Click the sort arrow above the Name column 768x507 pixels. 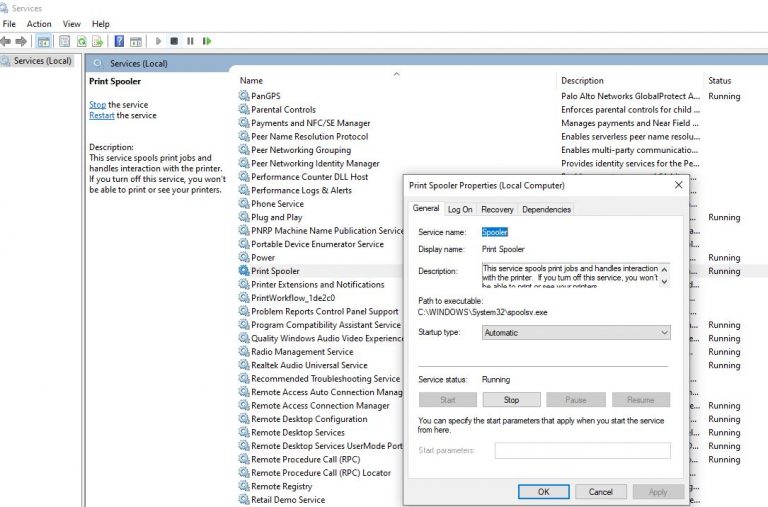click(397, 74)
